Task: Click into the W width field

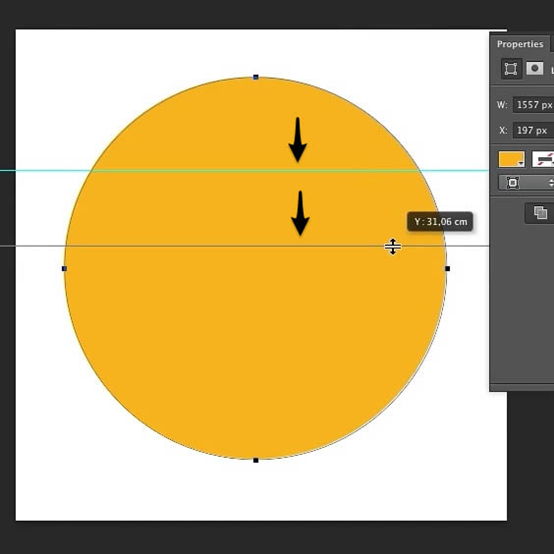Action: [x=534, y=105]
